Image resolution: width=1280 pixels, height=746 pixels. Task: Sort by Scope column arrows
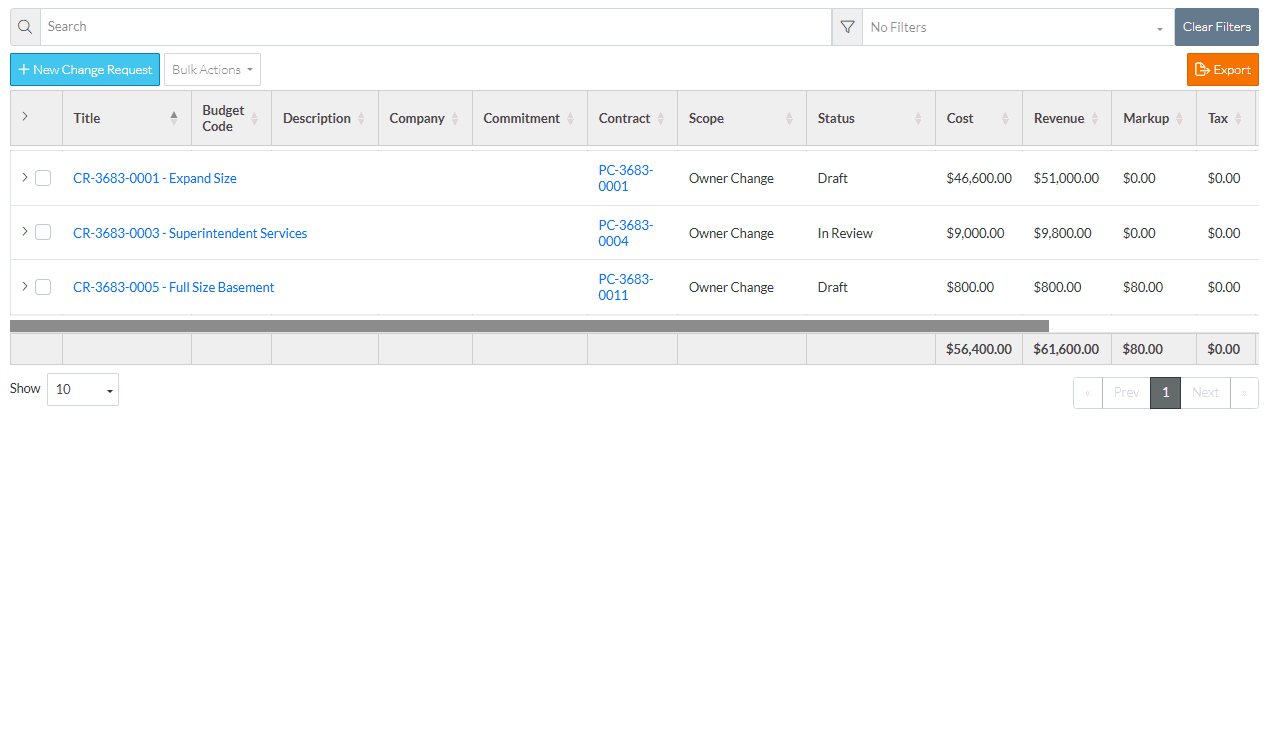[789, 118]
